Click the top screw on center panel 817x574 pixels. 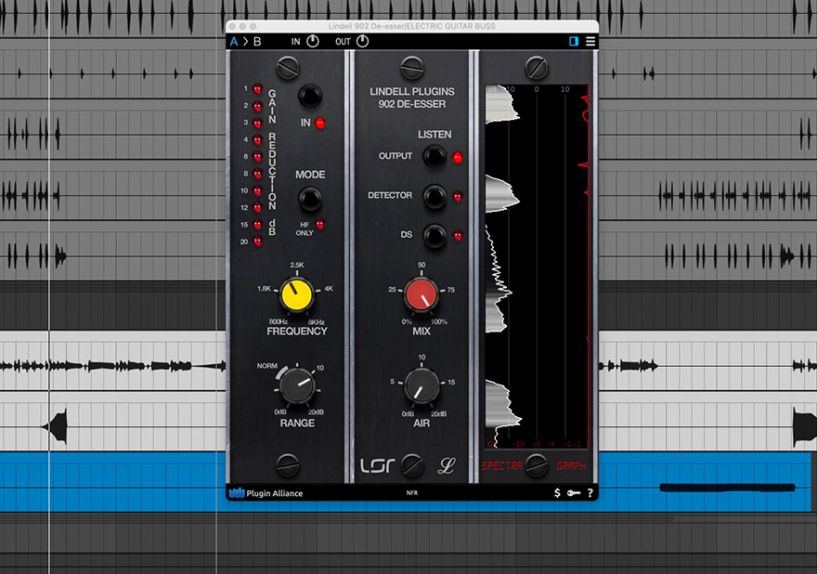pos(412,68)
